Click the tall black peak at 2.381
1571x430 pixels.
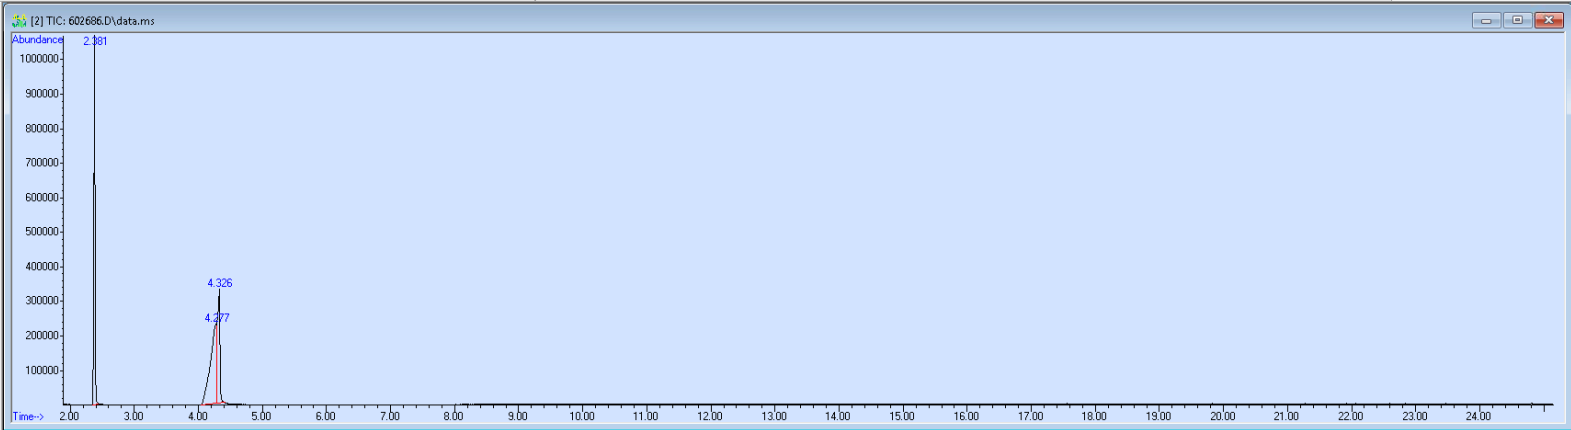point(94,220)
